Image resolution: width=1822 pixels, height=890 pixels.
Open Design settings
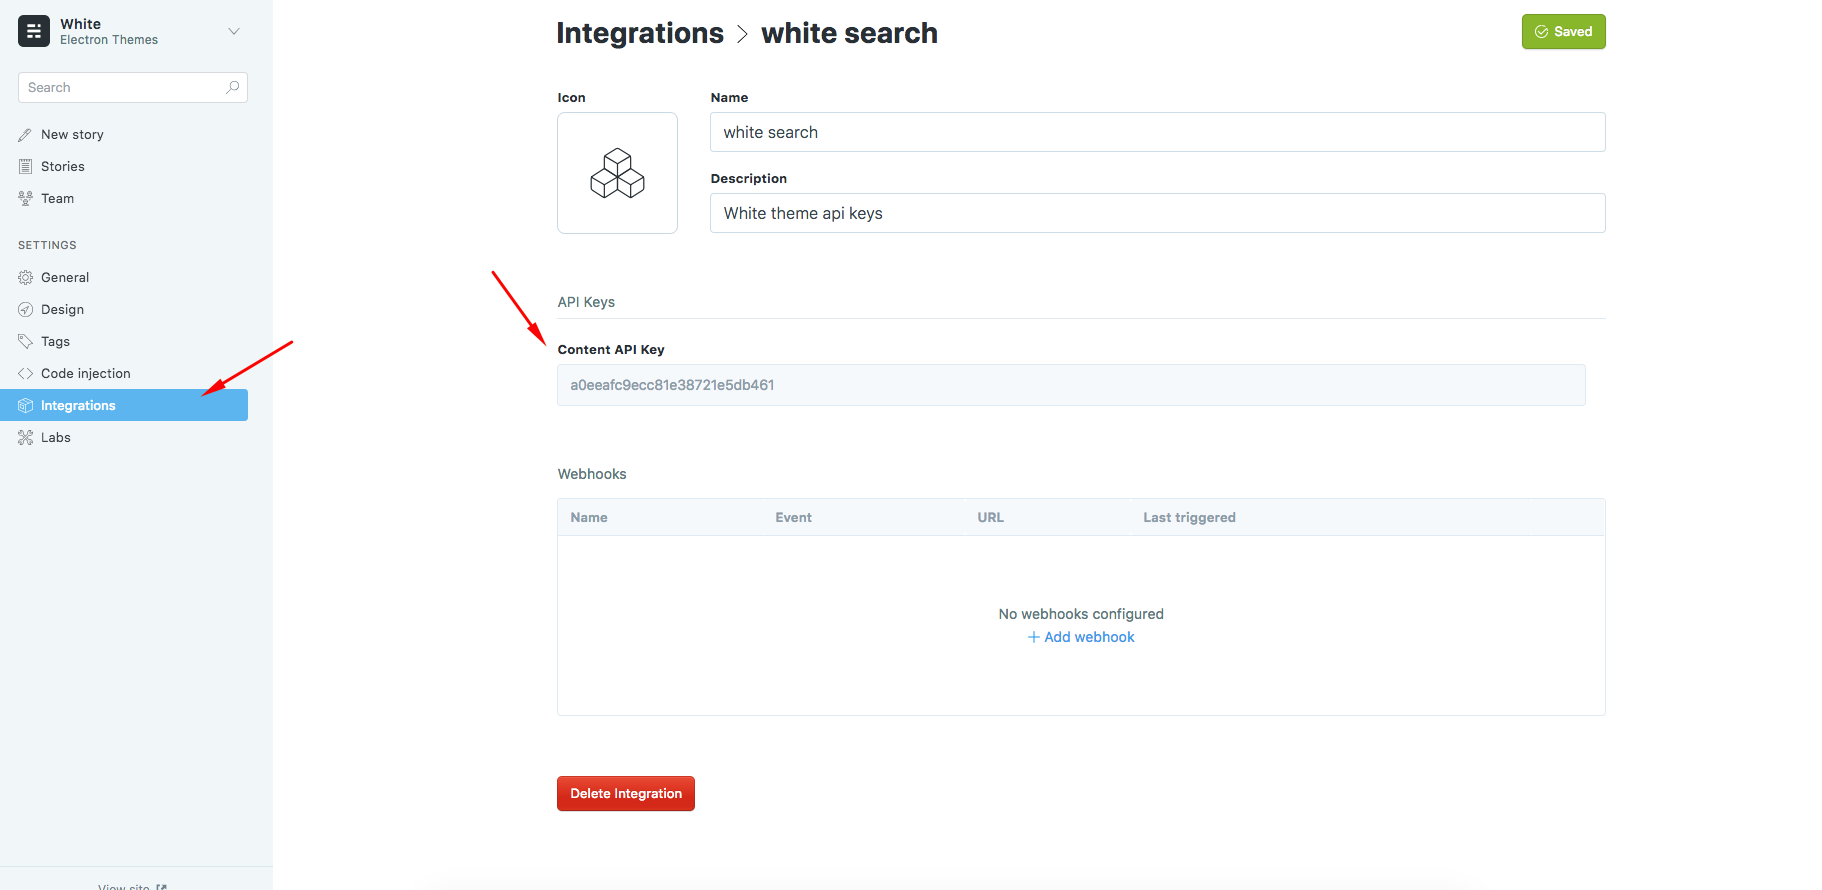pyautogui.click(x=62, y=310)
